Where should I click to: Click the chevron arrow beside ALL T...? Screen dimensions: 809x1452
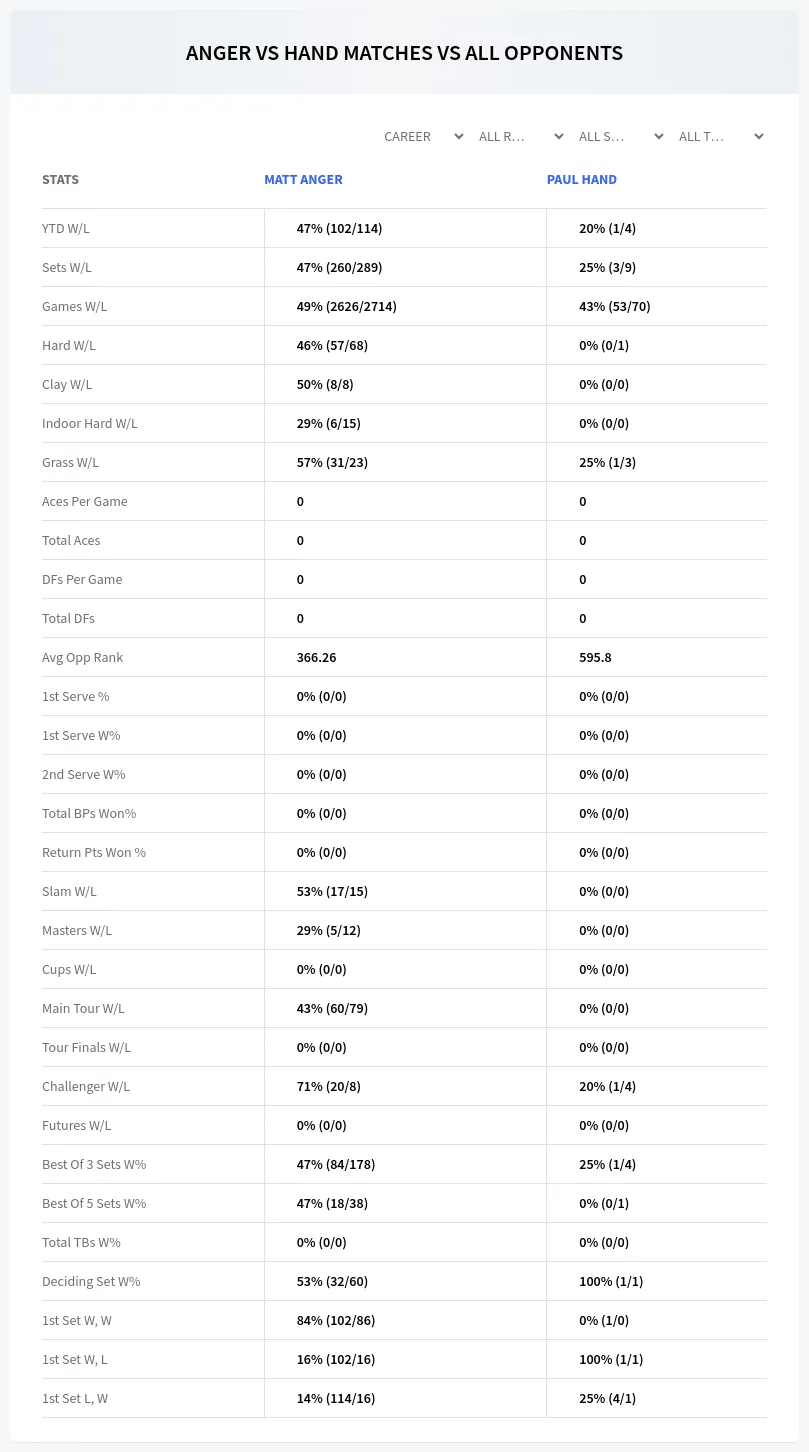[759, 137]
